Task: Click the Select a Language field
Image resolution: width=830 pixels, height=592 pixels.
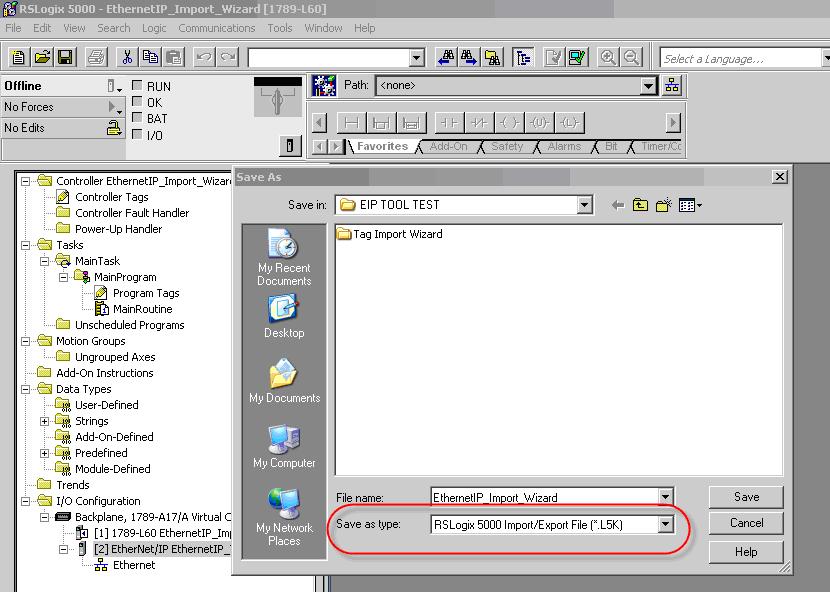Action: [741, 58]
